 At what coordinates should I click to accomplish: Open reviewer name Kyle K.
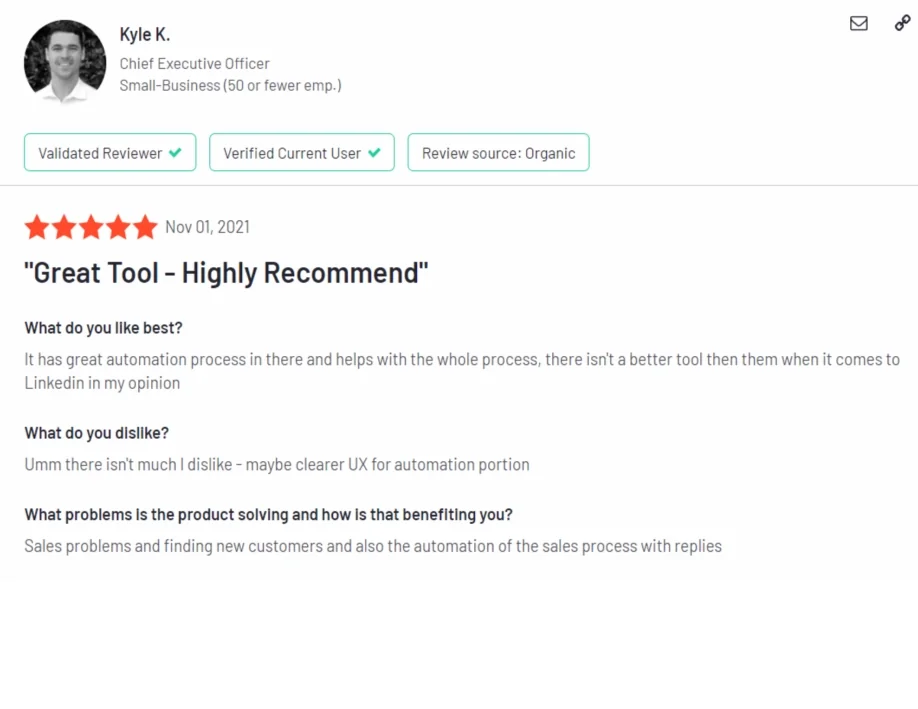click(x=145, y=35)
